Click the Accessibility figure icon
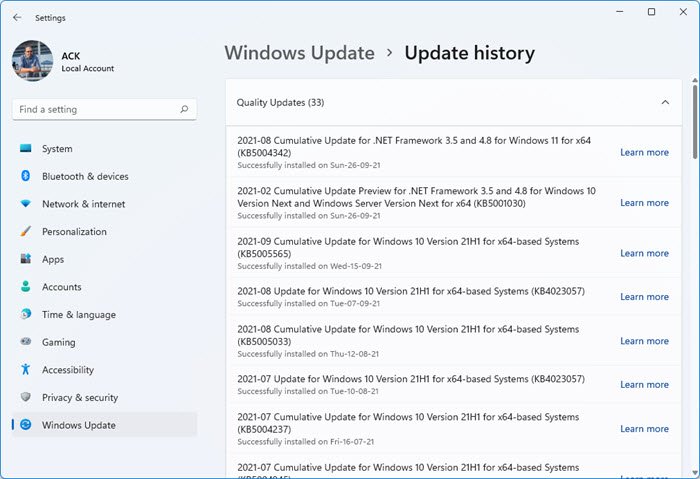 [26, 370]
